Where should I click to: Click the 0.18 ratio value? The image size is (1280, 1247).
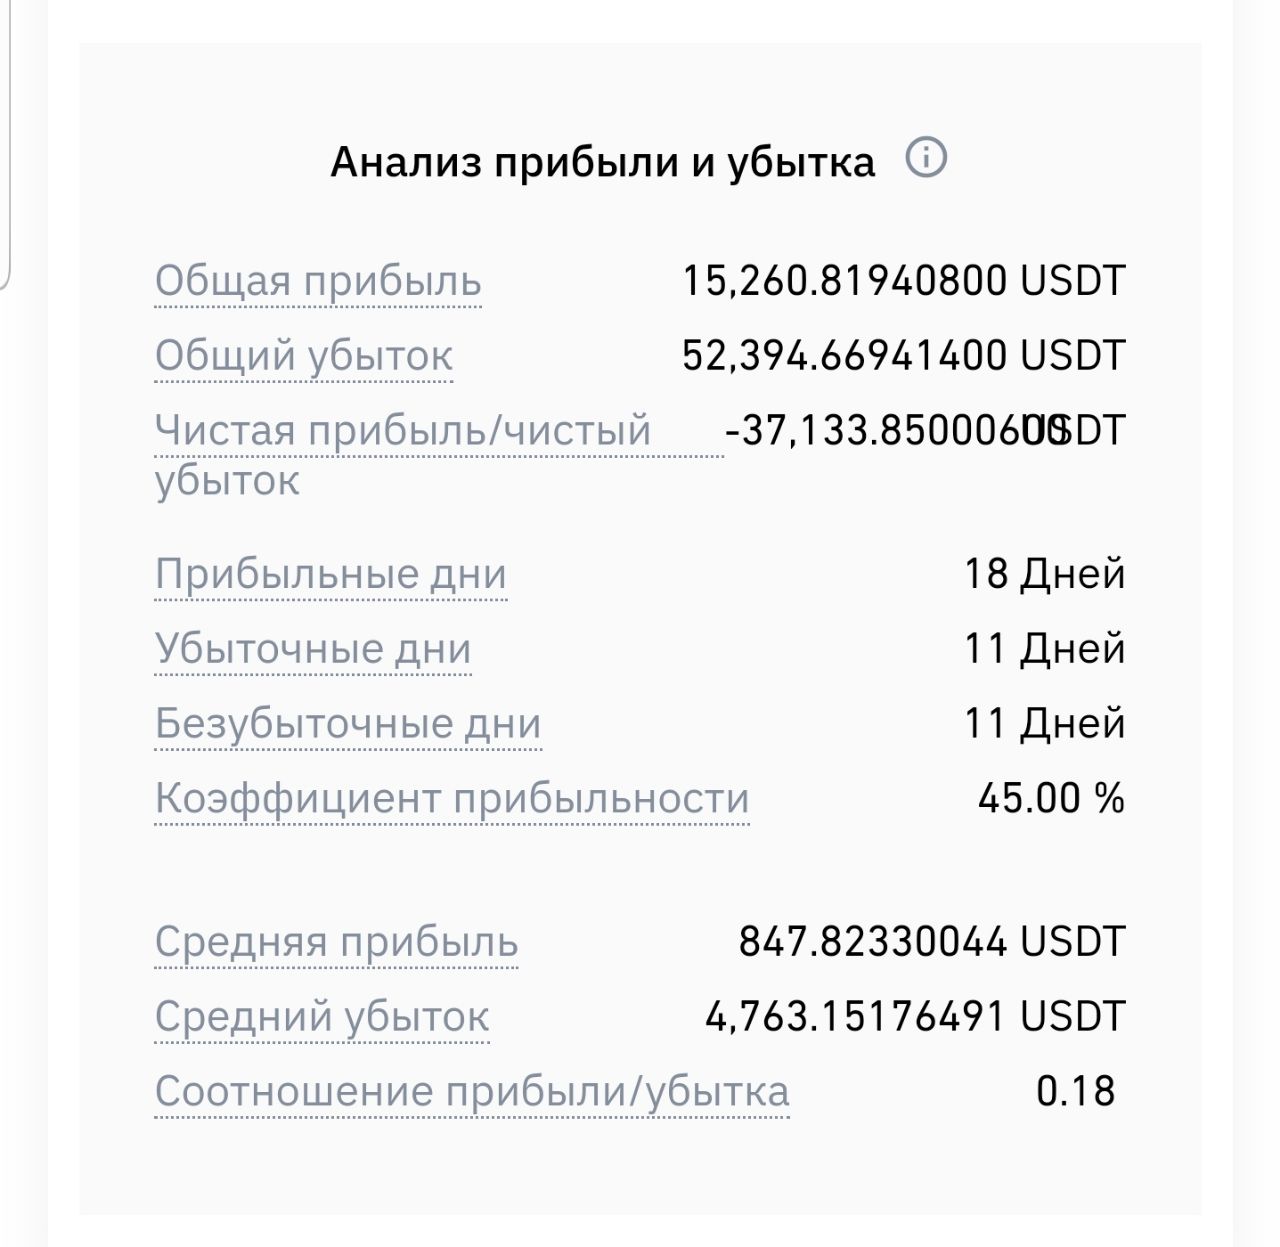[x=1076, y=1091]
